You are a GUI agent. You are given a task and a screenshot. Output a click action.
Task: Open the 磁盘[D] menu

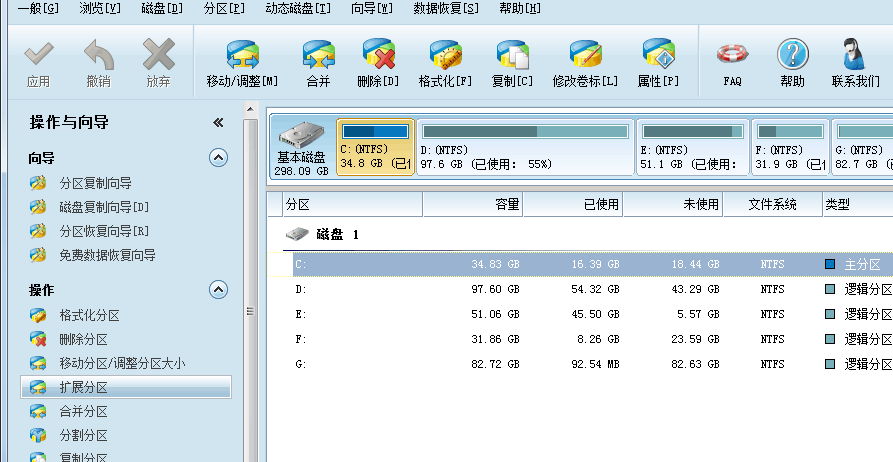162,9
